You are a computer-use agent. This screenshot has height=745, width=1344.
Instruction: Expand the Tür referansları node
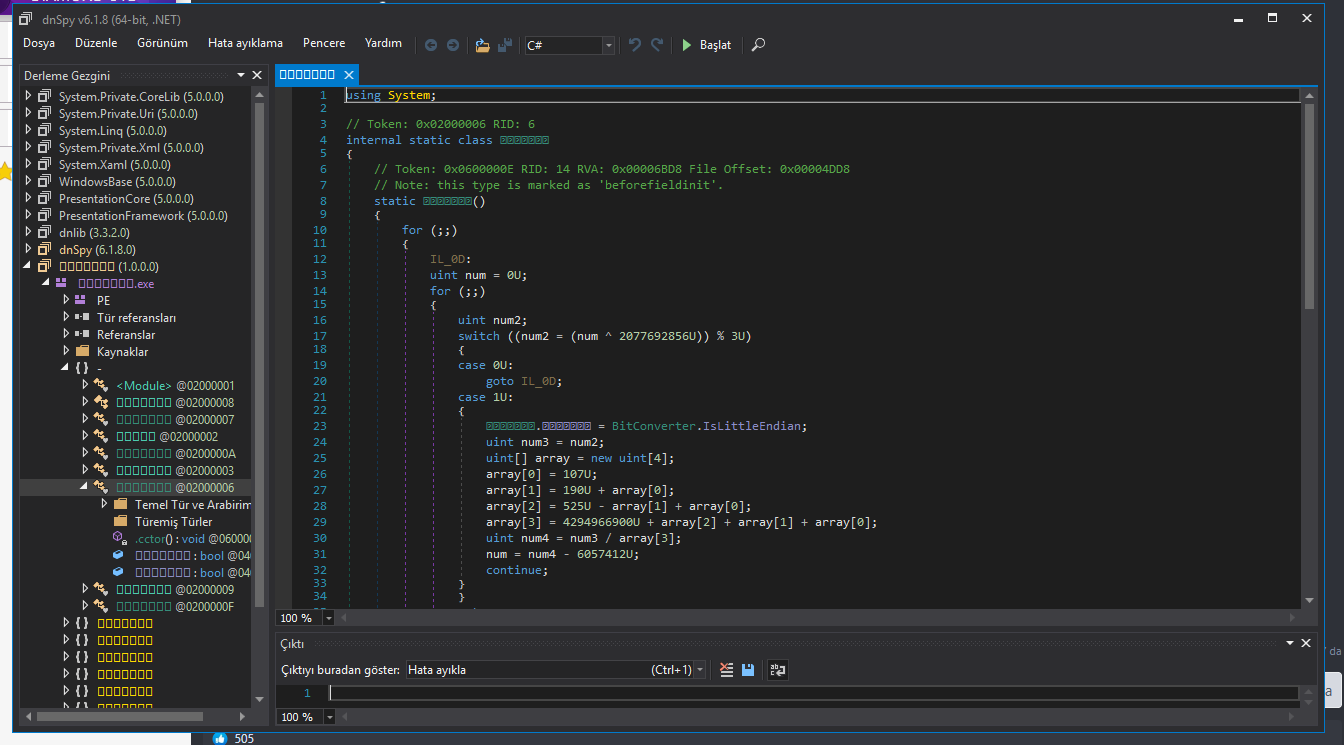[67, 317]
